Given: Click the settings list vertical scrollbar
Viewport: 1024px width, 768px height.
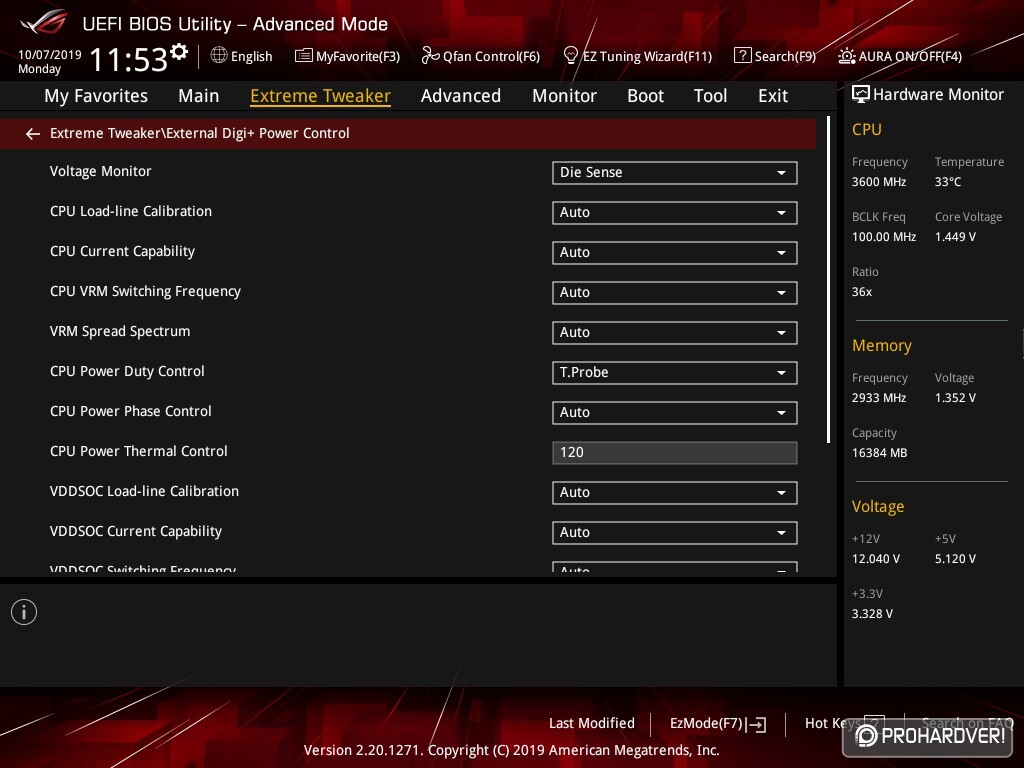Looking at the screenshot, I should pos(828,280).
